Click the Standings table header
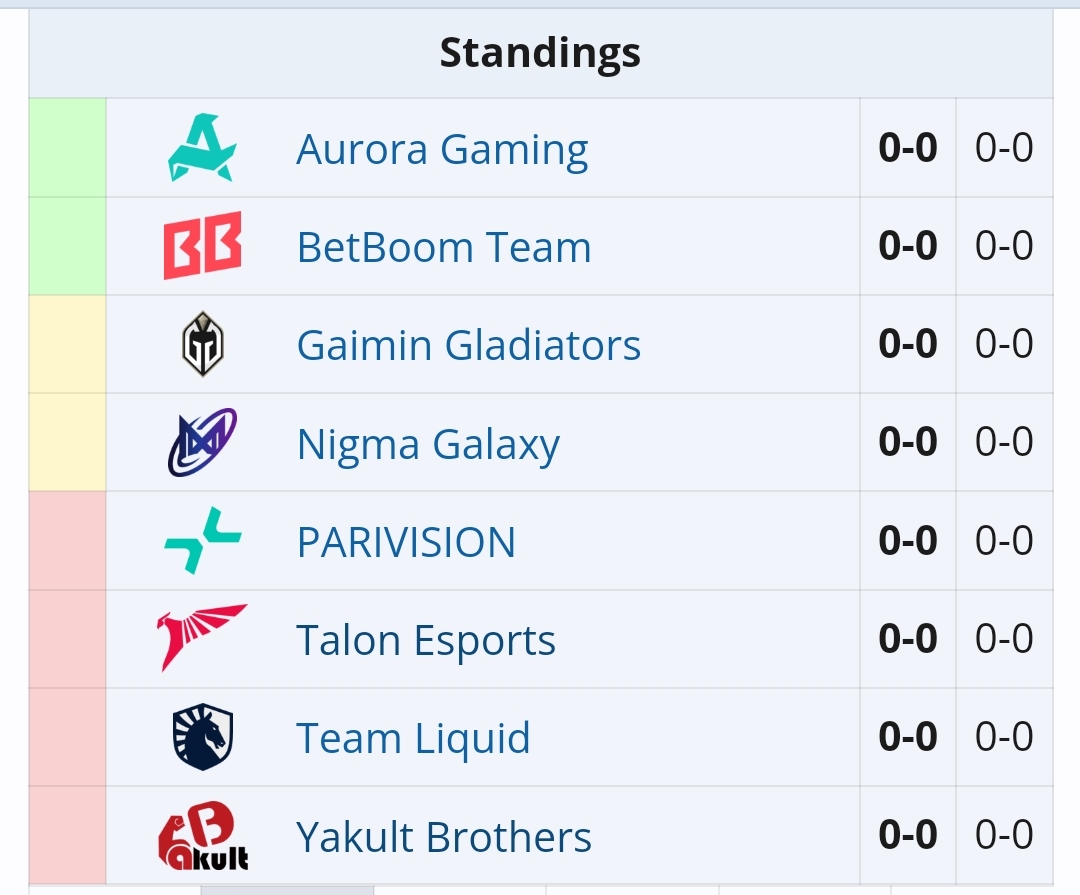The width and height of the screenshot is (1080, 895). point(540,53)
